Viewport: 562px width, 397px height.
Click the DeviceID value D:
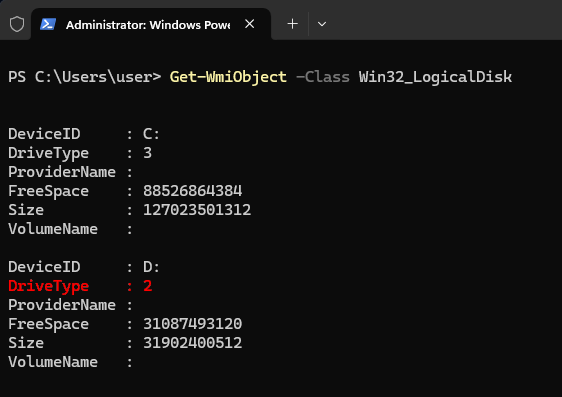(151, 267)
